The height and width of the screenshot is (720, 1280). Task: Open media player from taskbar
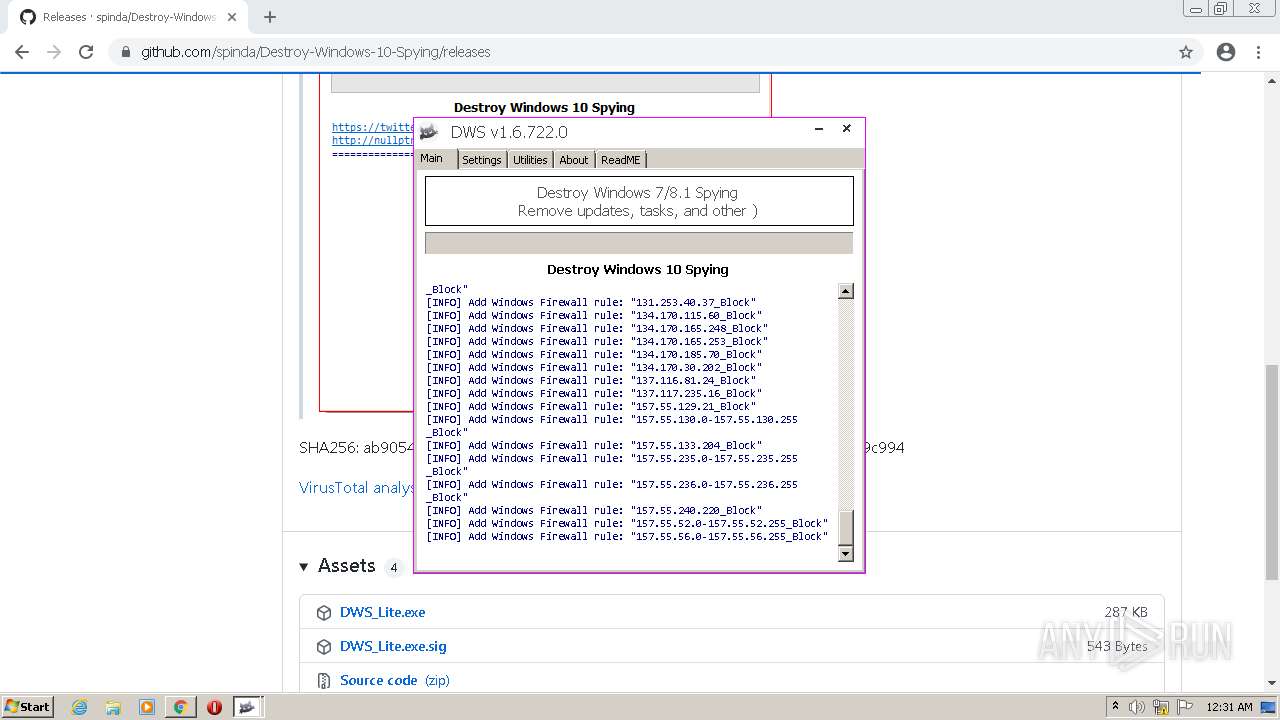(x=147, y=707)
